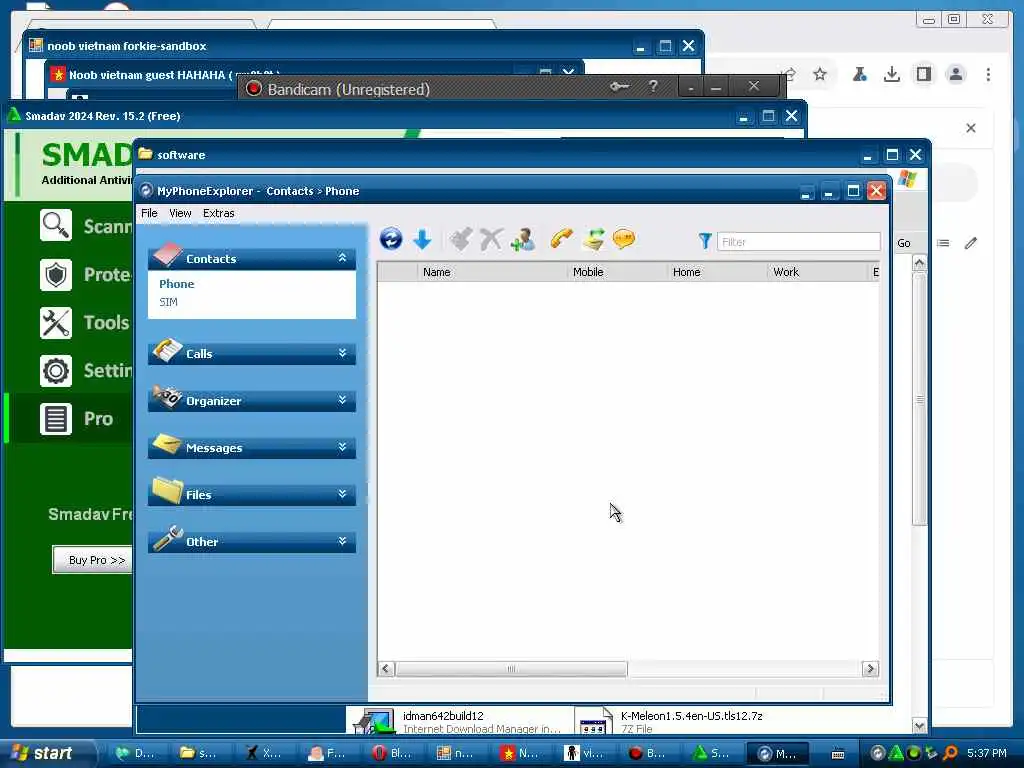The width and height of the screenshot is (1024, 768).
Task: Switch to Smadav taskbar button
Action: 714,753
